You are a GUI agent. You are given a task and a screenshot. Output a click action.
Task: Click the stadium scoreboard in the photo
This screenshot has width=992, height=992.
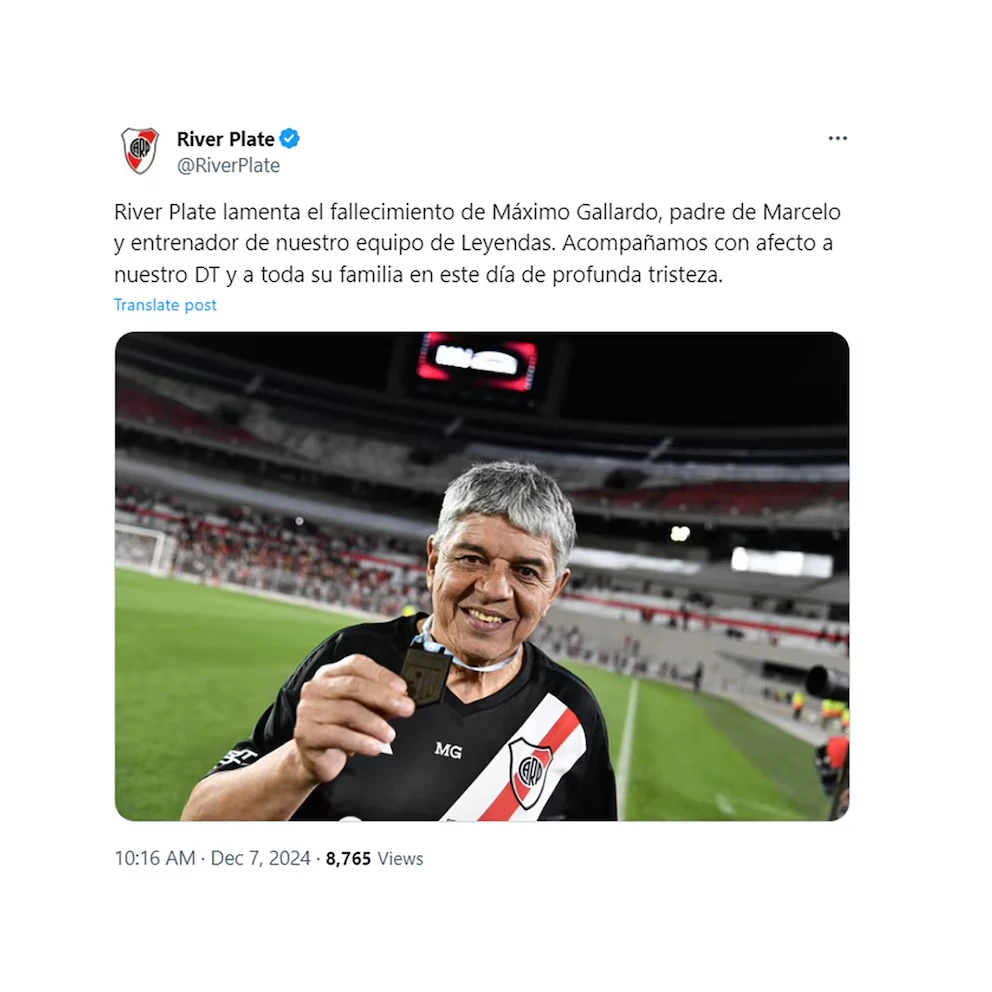[x=476, y=362]
